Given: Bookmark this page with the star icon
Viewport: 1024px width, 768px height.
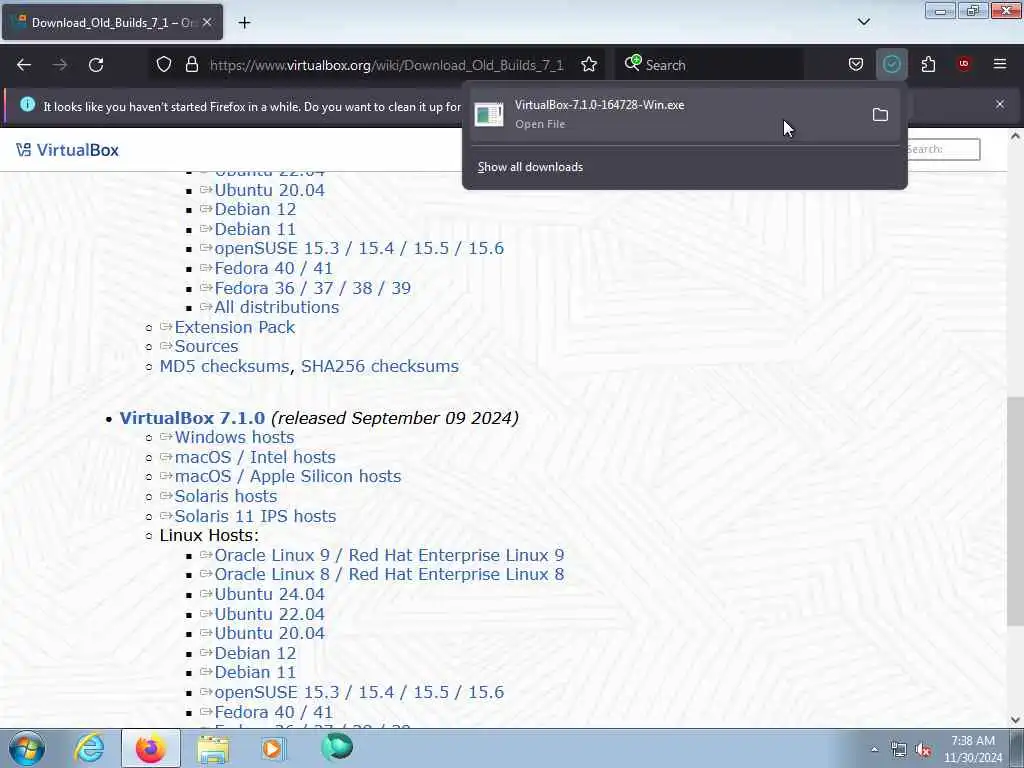Looking at the screenshot, I should click(x=589, y=64).
